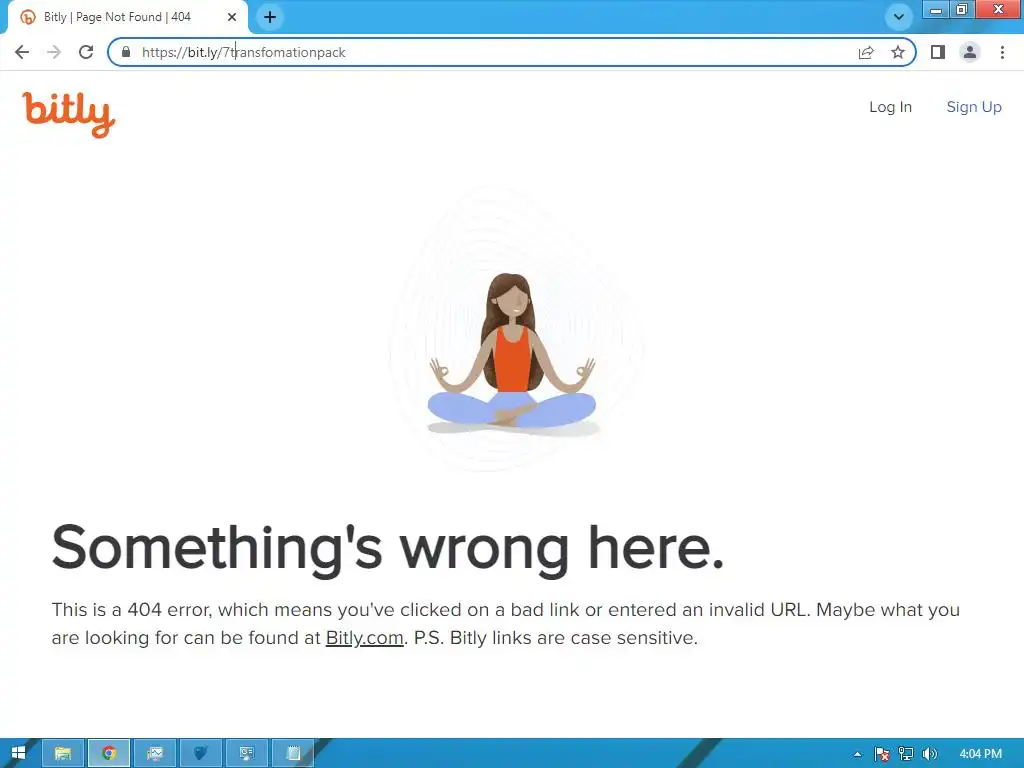Viewport: 1024px width, 768px height.
Task: Select the Bitly Page Not Found tab
Action: click(127, 17)
